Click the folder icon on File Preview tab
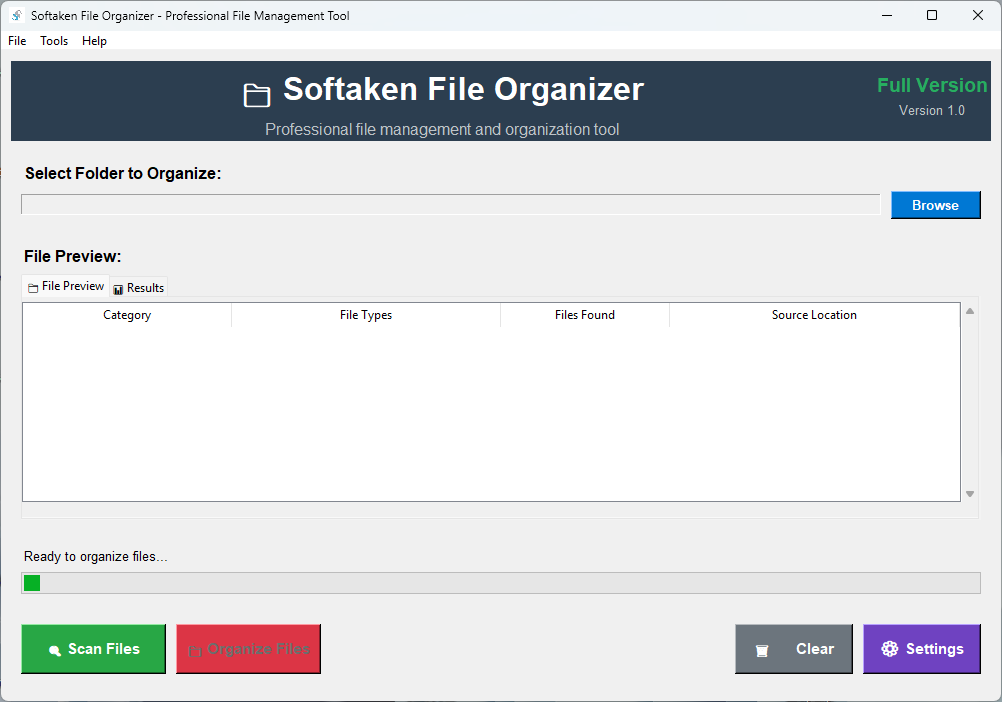Image resolution: width=1002 pixels, height=702 pixels. tap(33, 288)
